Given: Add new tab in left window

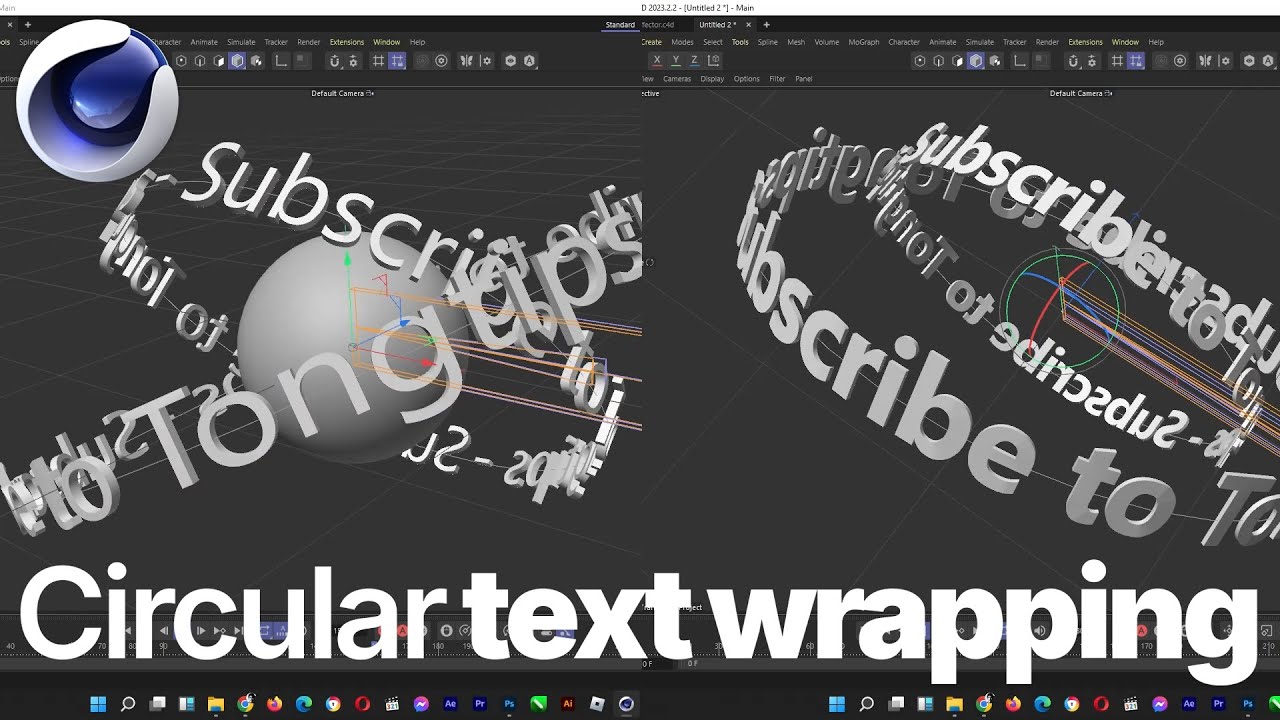Looking at the screenshot, I should coord(27,25).
